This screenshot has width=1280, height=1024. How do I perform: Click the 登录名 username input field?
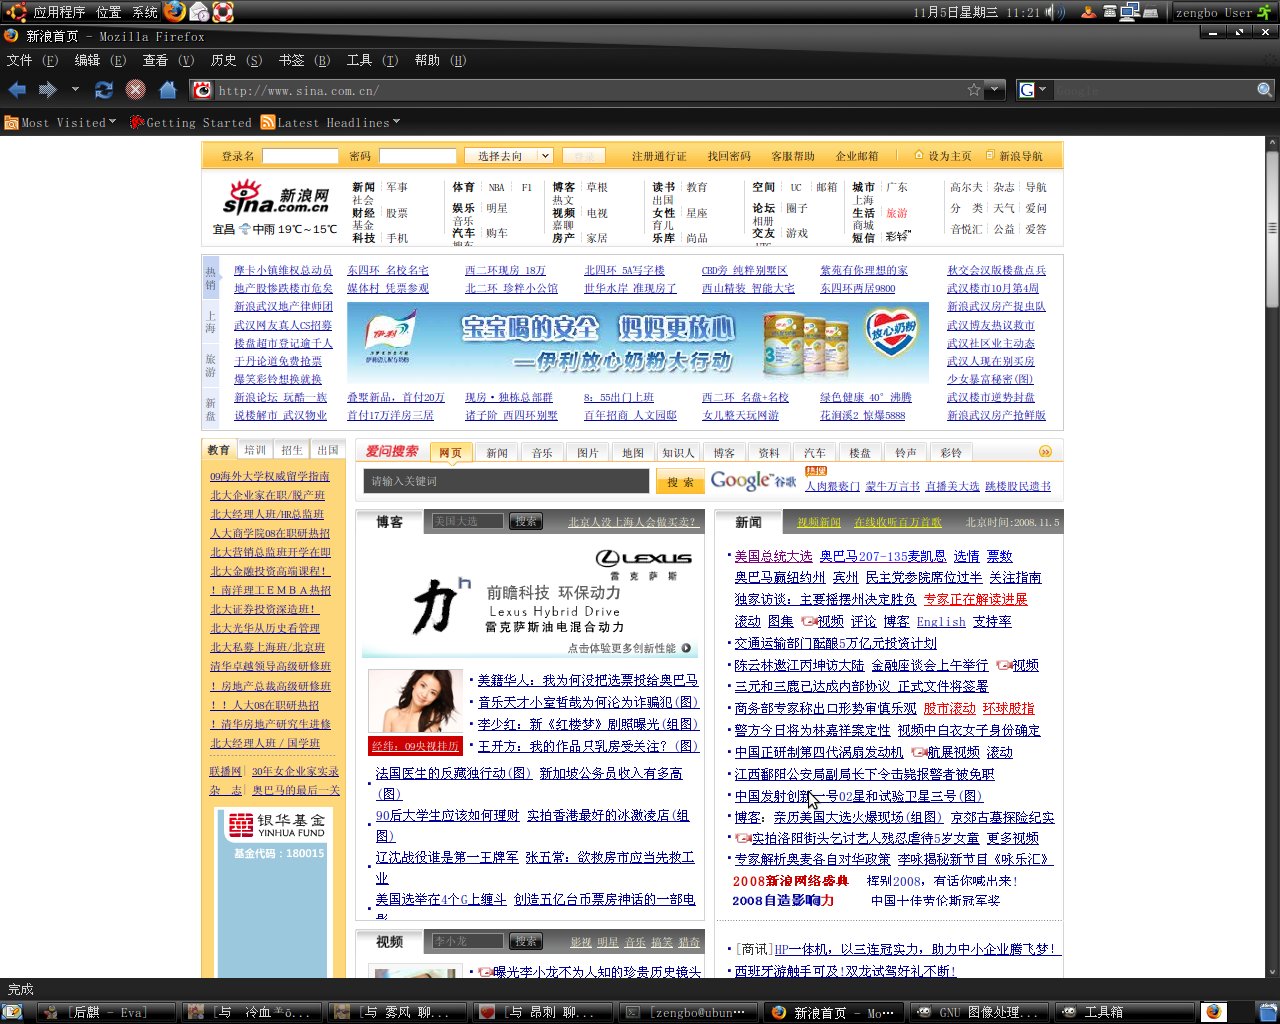point(300,156)
